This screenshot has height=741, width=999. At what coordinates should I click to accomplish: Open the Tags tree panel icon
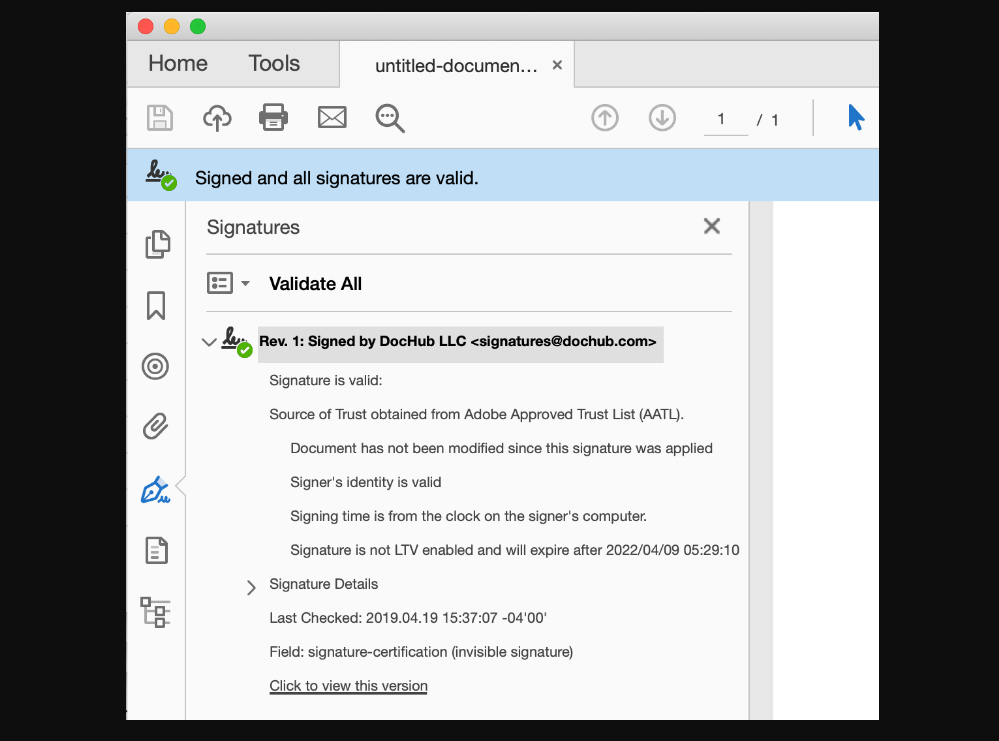tap(156, 612)
